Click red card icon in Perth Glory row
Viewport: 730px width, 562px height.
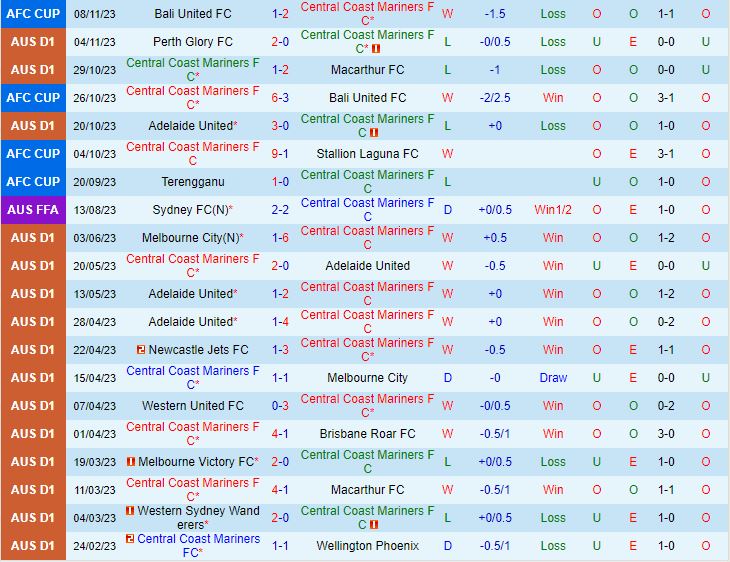pos(376,49)
